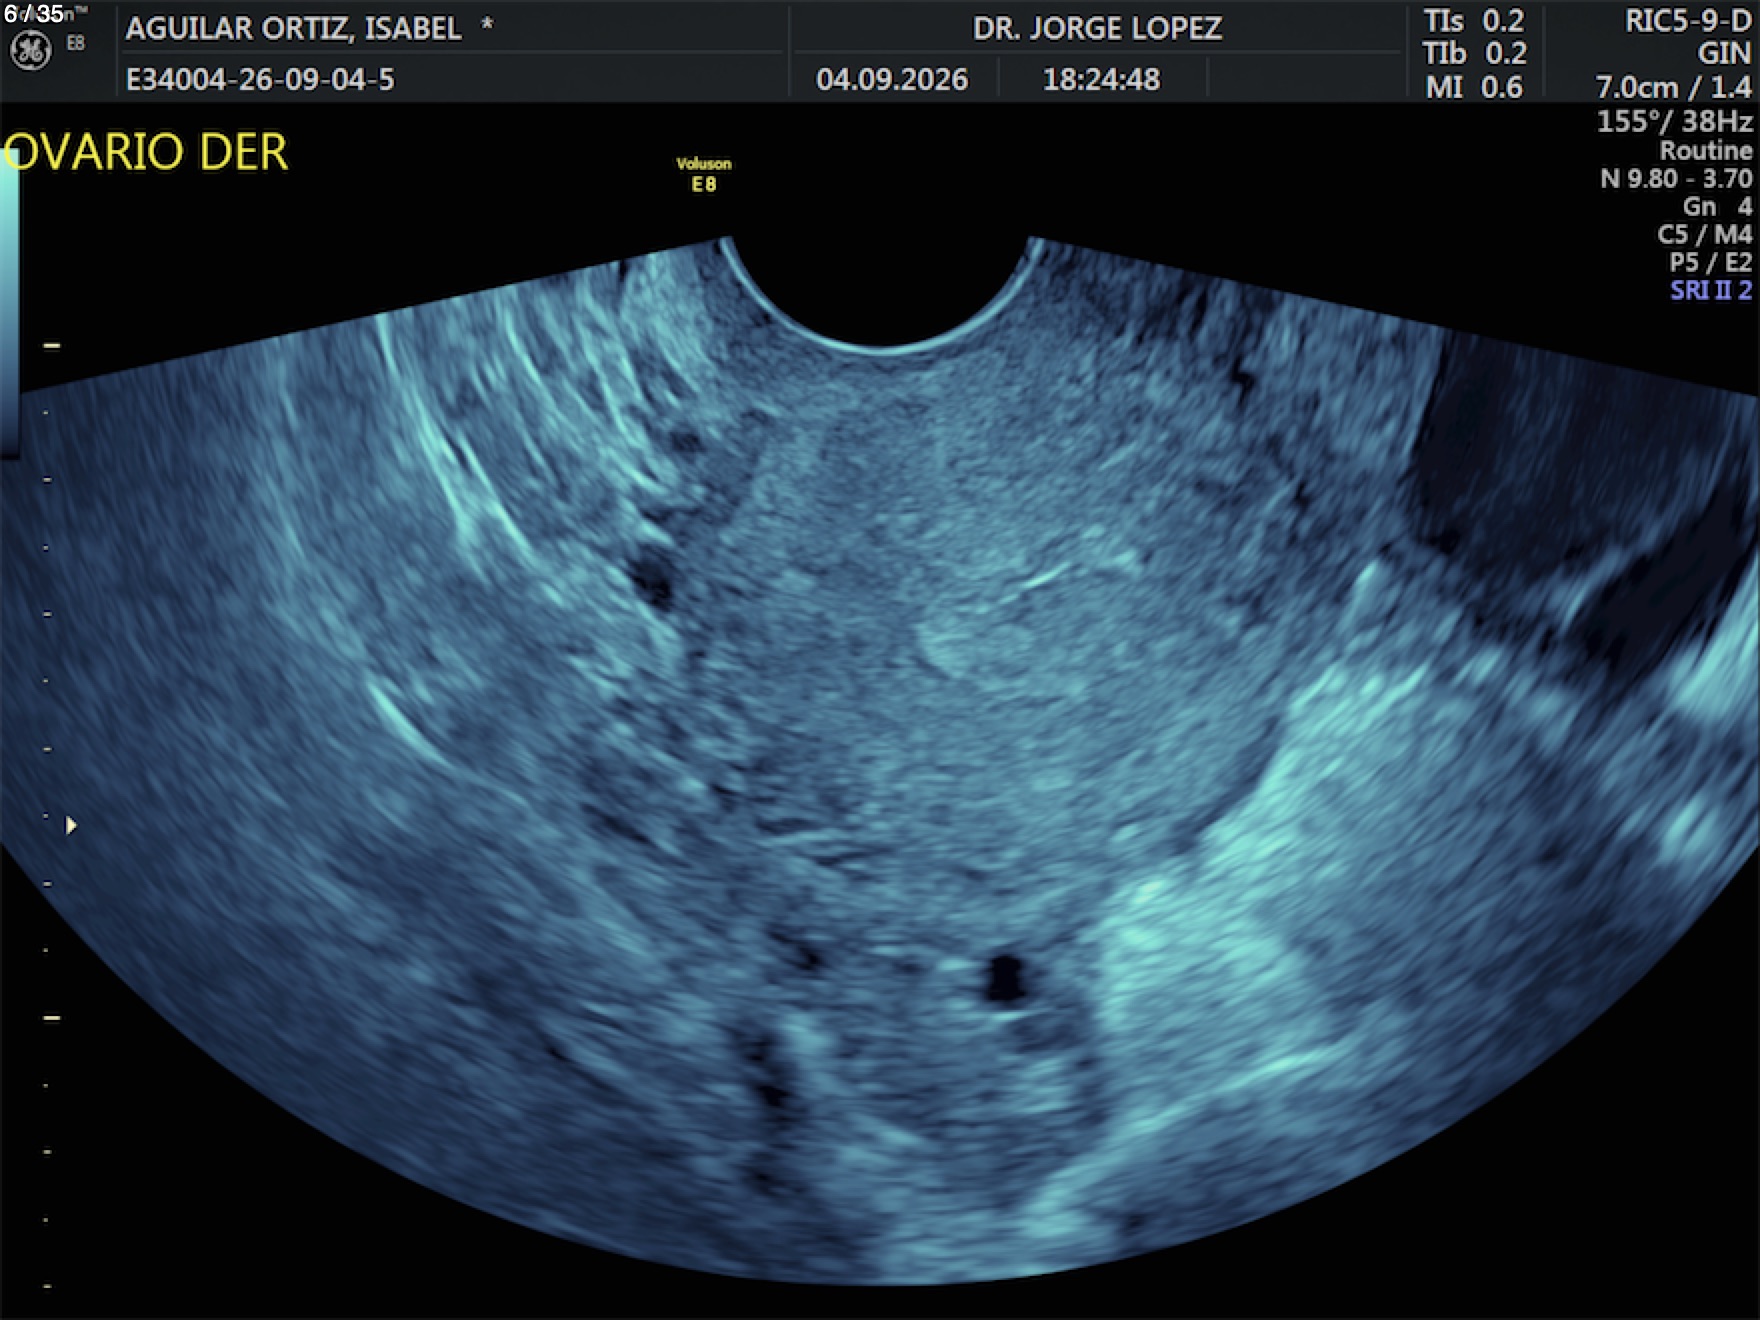Click the exam date 04.09.2026
1760x1320 pixels.
pos(892,79)
